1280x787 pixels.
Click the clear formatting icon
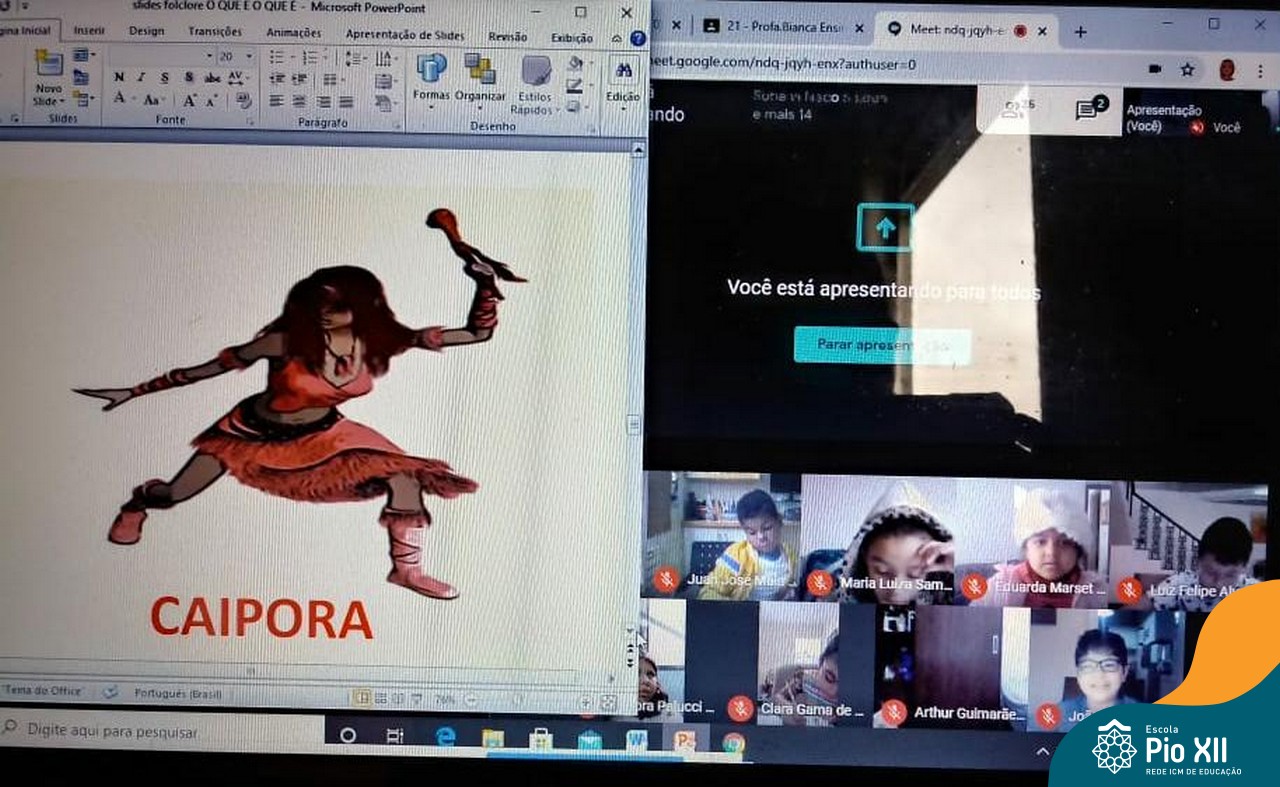[243, 100]
